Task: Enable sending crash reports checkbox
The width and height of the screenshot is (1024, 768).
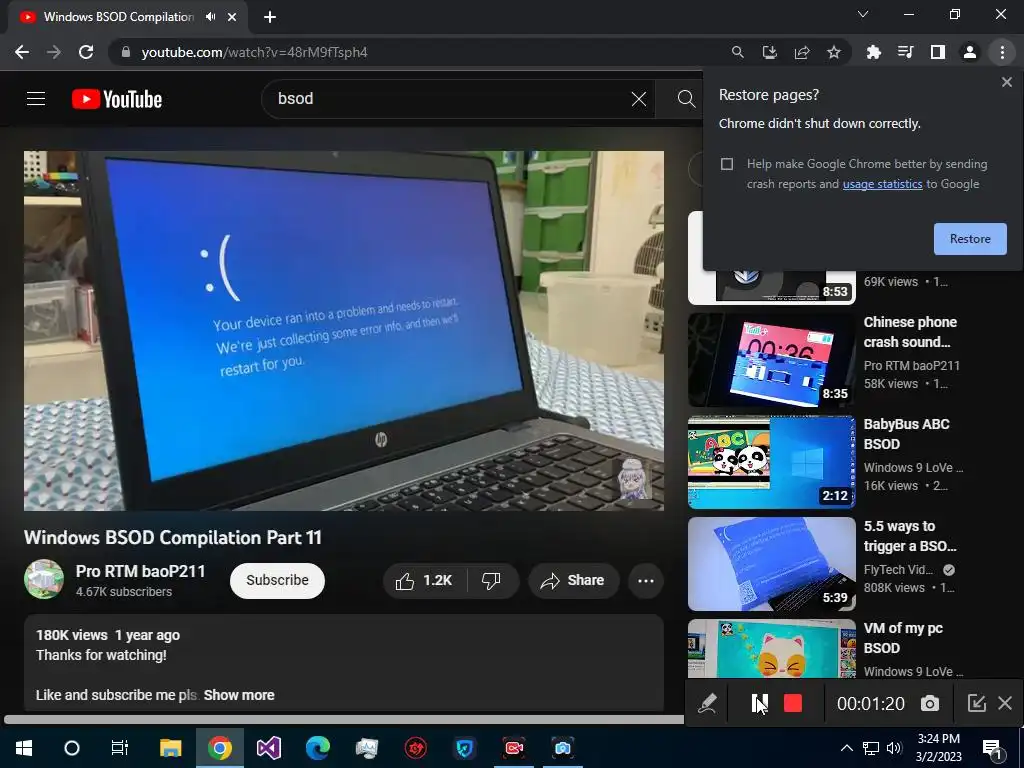Action: [x=727, y=164]
